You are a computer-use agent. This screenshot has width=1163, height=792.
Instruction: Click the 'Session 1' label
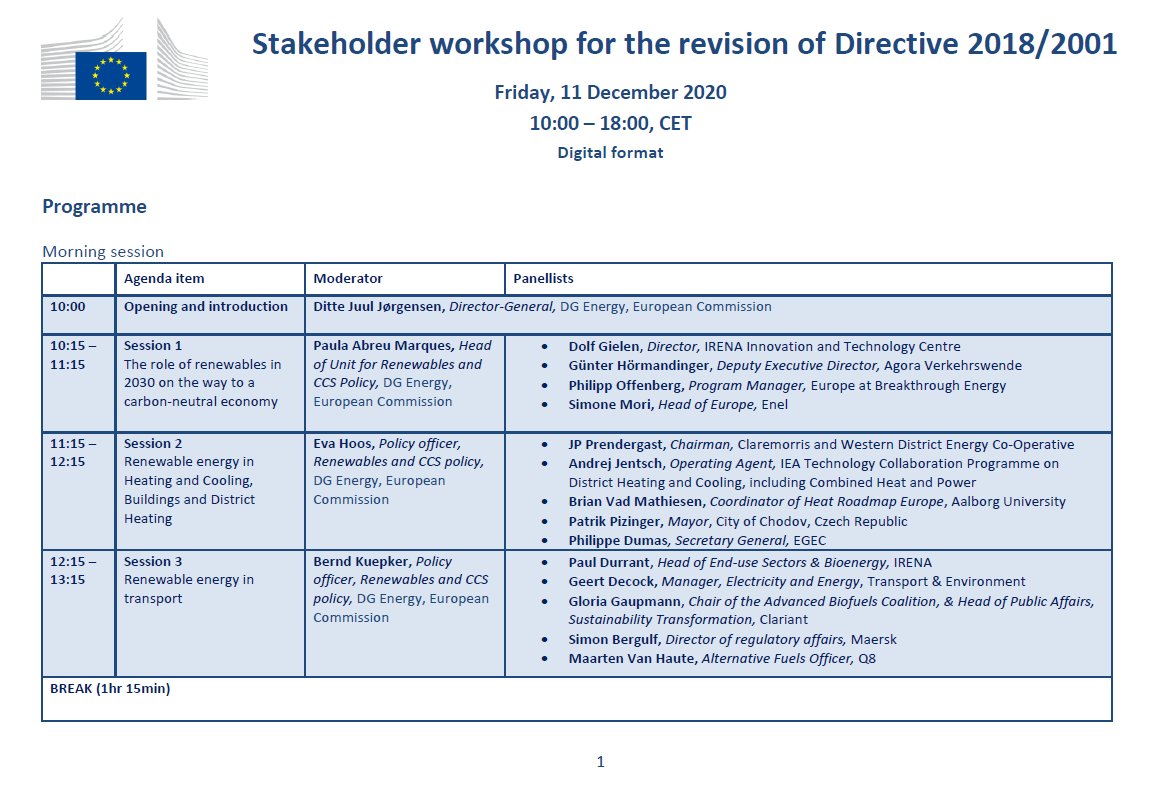click(x=153, y=346)
